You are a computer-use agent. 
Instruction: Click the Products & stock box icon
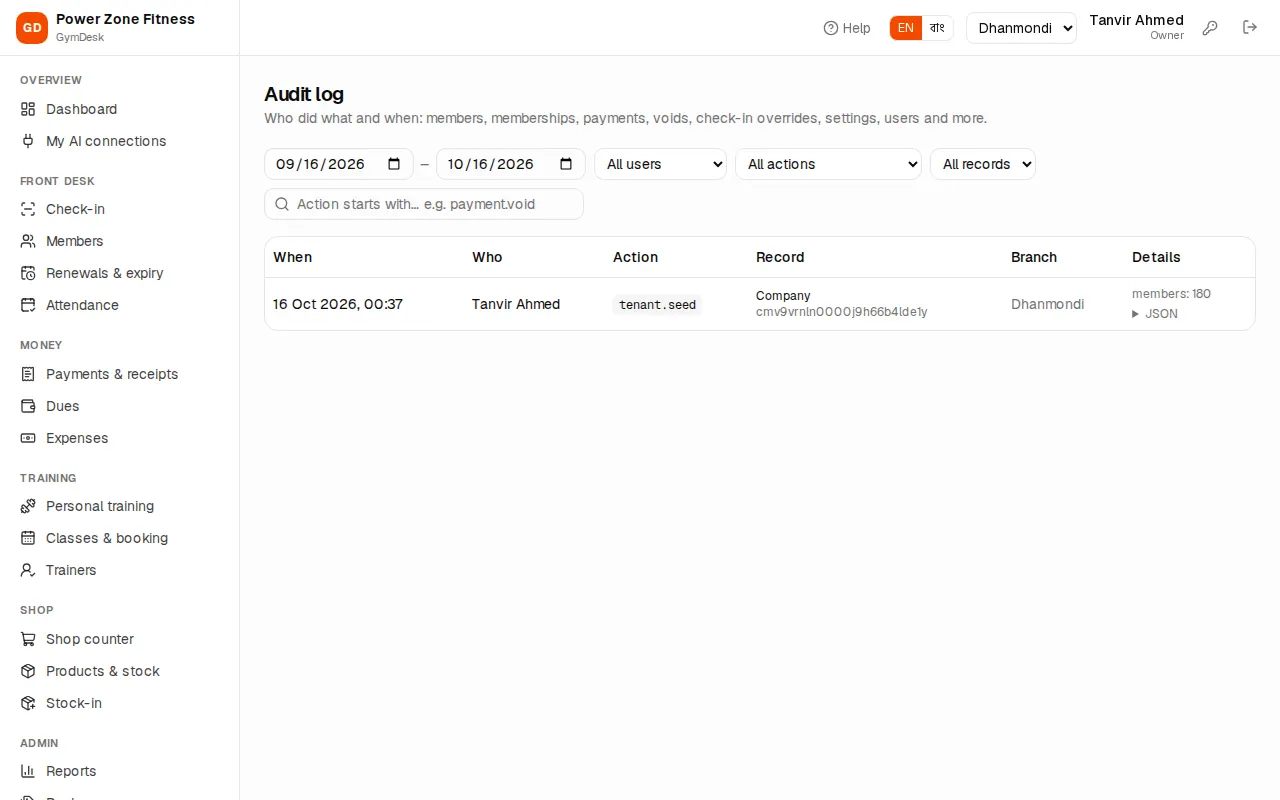pos(28,671)
